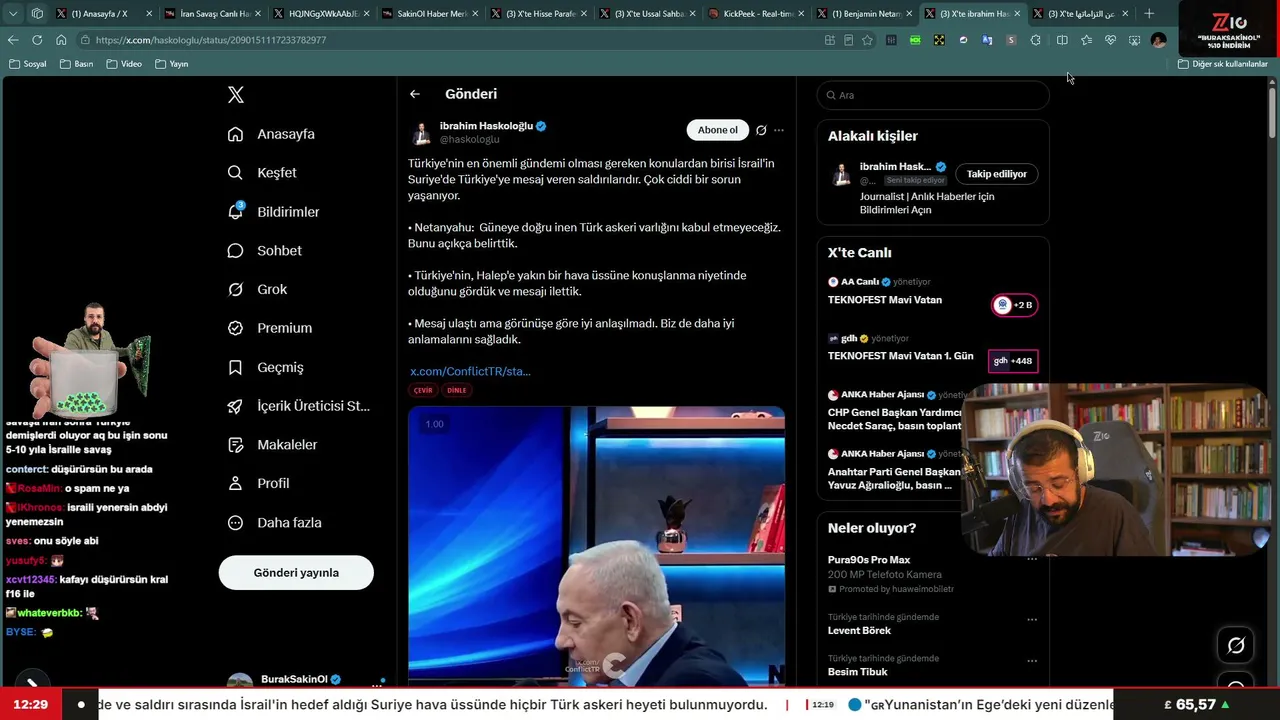This screenshot has height=720, width=1280.
Task: Expand Daha fazla menu
Action: coord(274,523)
